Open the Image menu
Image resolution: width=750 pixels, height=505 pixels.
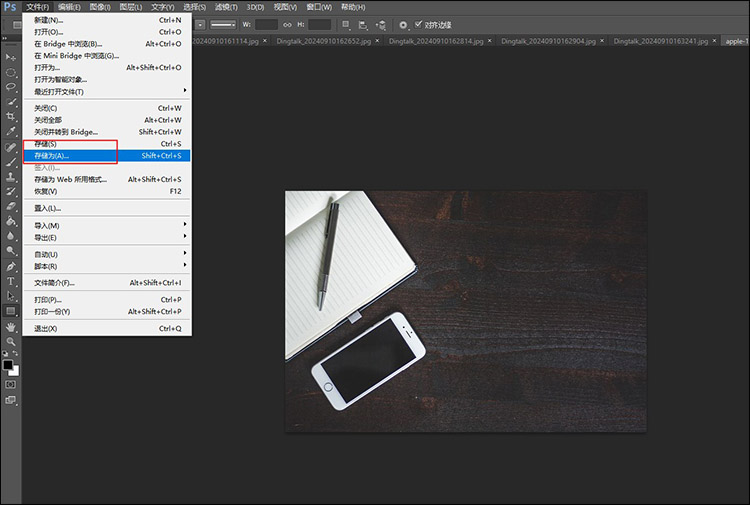click(100, 7)
